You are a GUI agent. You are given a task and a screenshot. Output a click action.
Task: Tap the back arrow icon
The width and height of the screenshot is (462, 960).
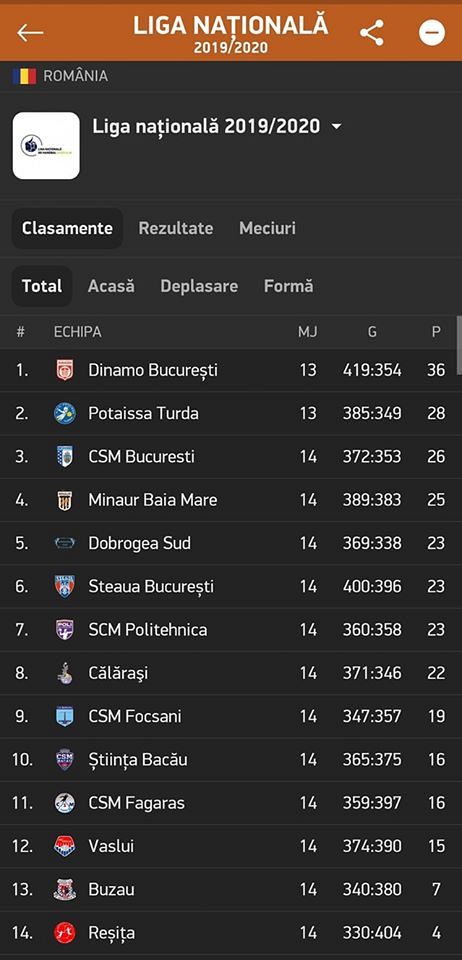click(30, 32)
